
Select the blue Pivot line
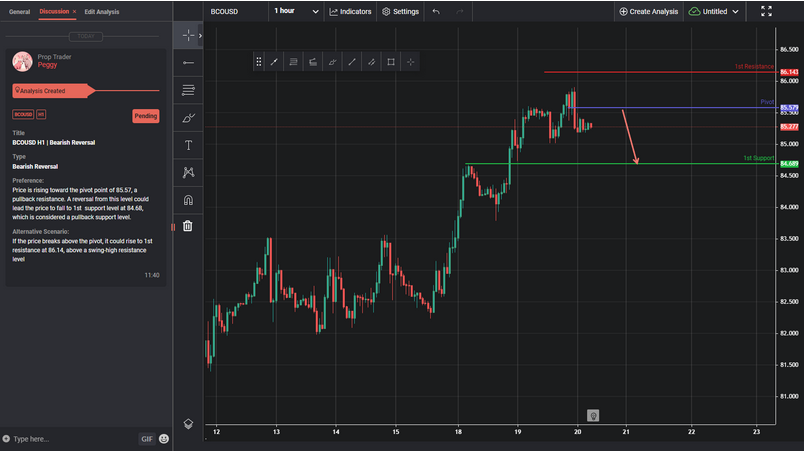point(672,108)
